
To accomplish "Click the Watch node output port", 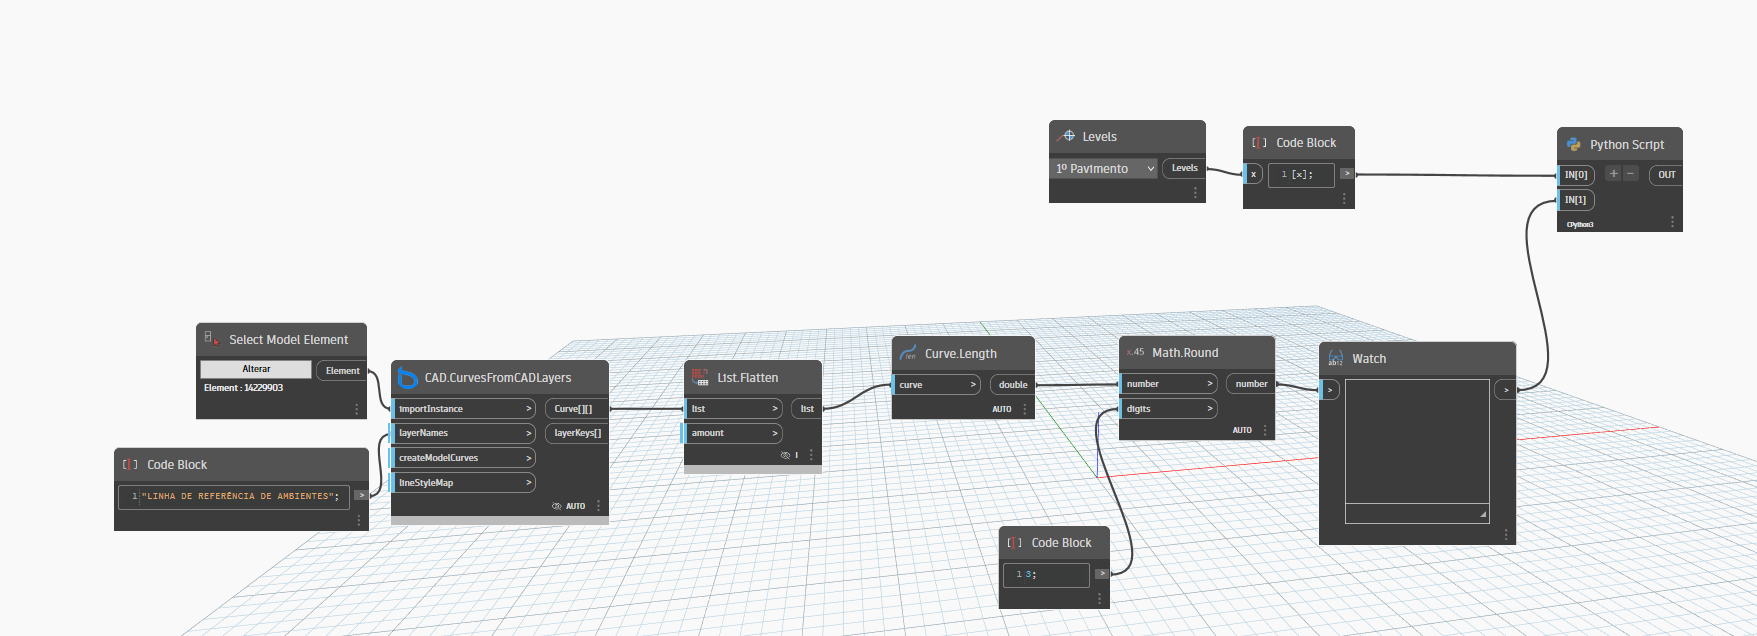I will tap(1505, 390).
